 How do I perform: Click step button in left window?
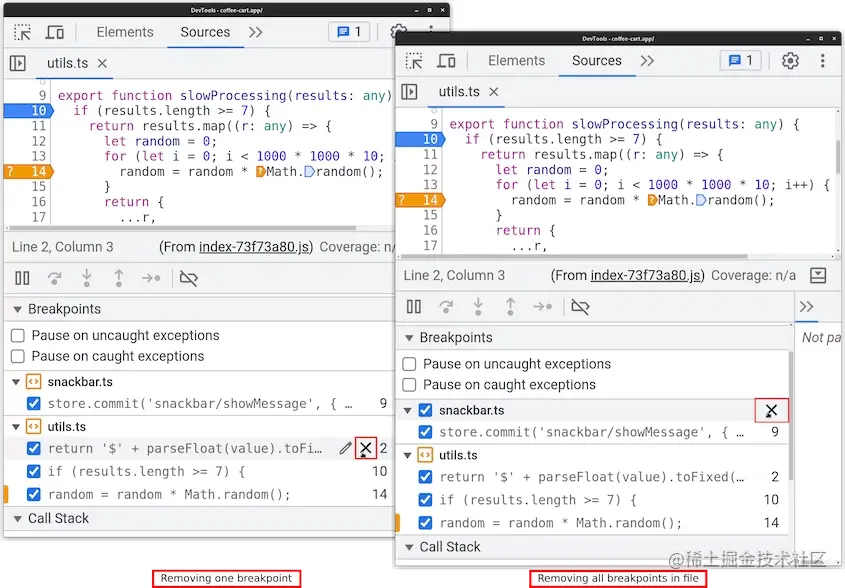(151, 278)
